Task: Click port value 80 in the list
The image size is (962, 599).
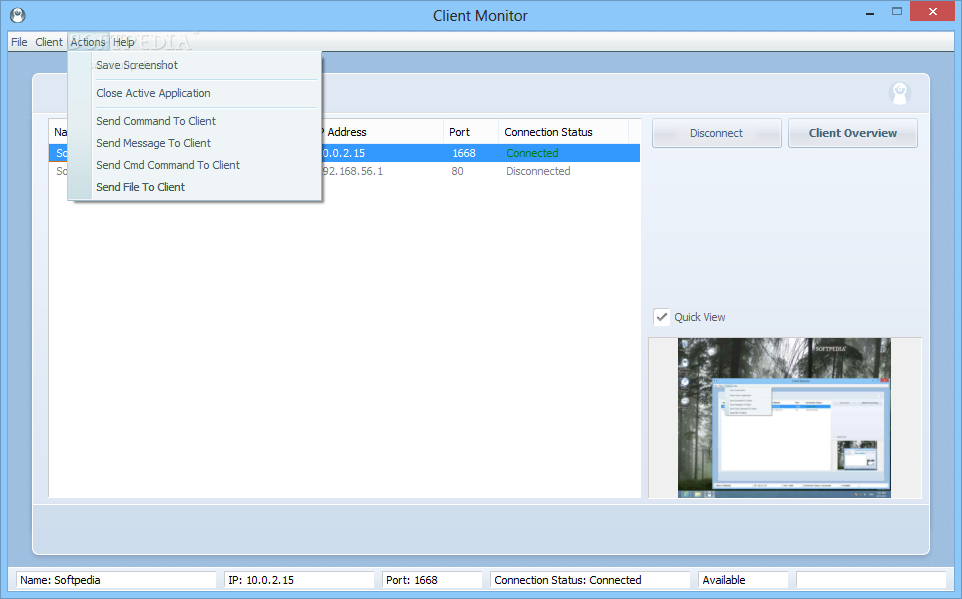Action: [457, 171]
